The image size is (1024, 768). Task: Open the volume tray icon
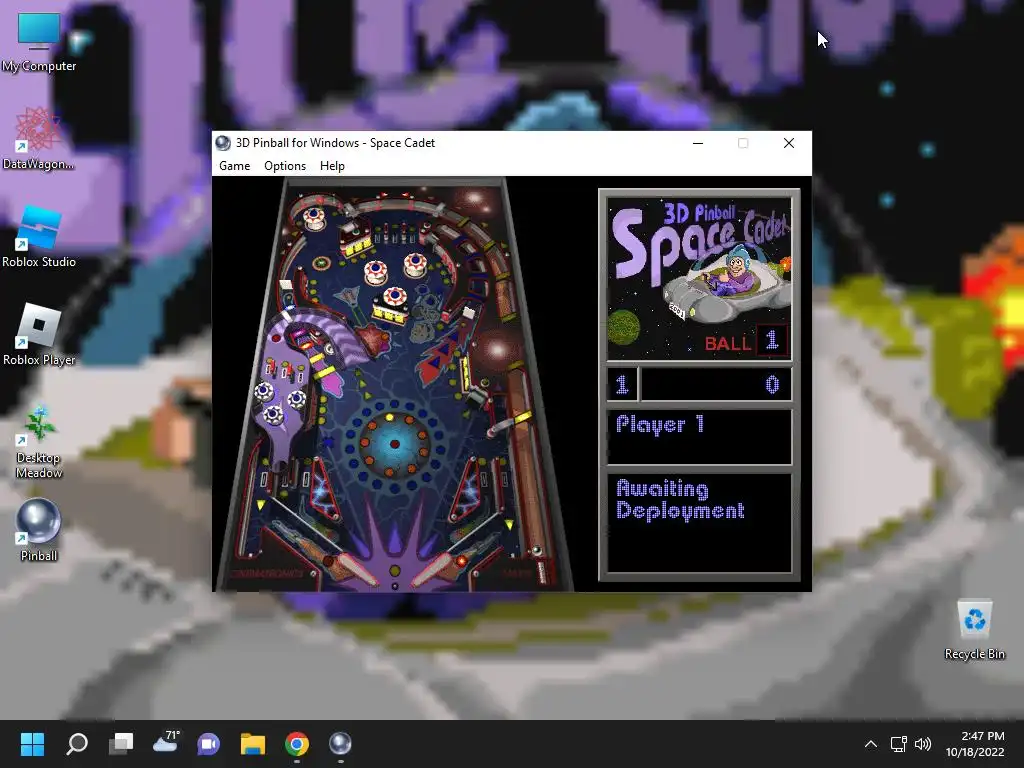[x=922, y=744]
